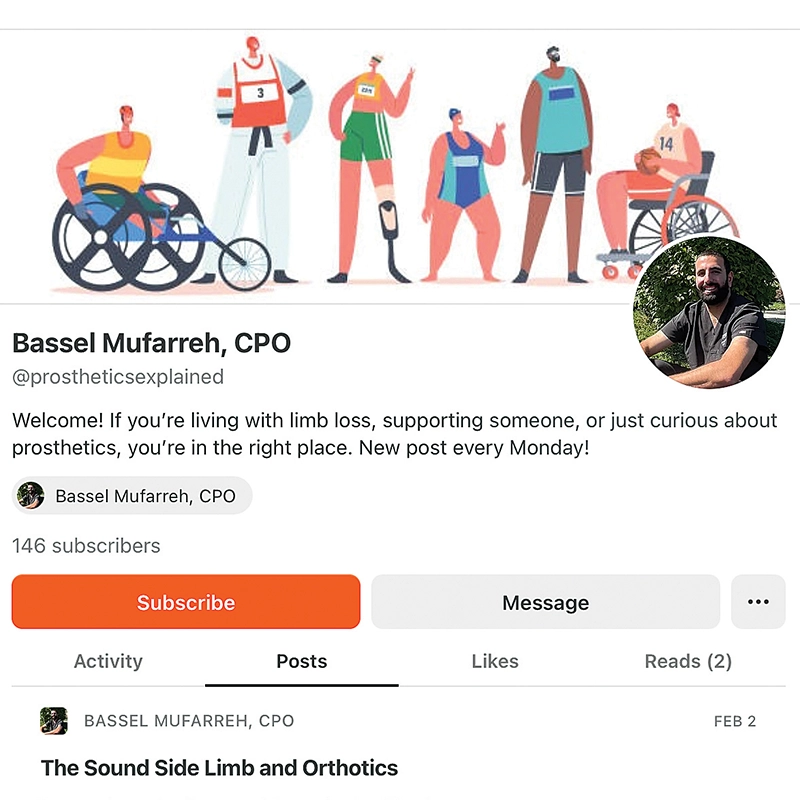Click the small avatar in the author chip
800x800 pixels.
click(x=31, y=495)
